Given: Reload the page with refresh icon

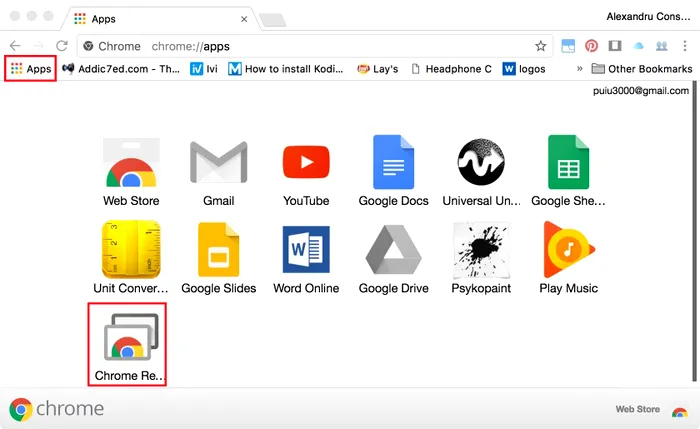Looking at the screenshot, I should pyautogui.click(x=62, y=46).
